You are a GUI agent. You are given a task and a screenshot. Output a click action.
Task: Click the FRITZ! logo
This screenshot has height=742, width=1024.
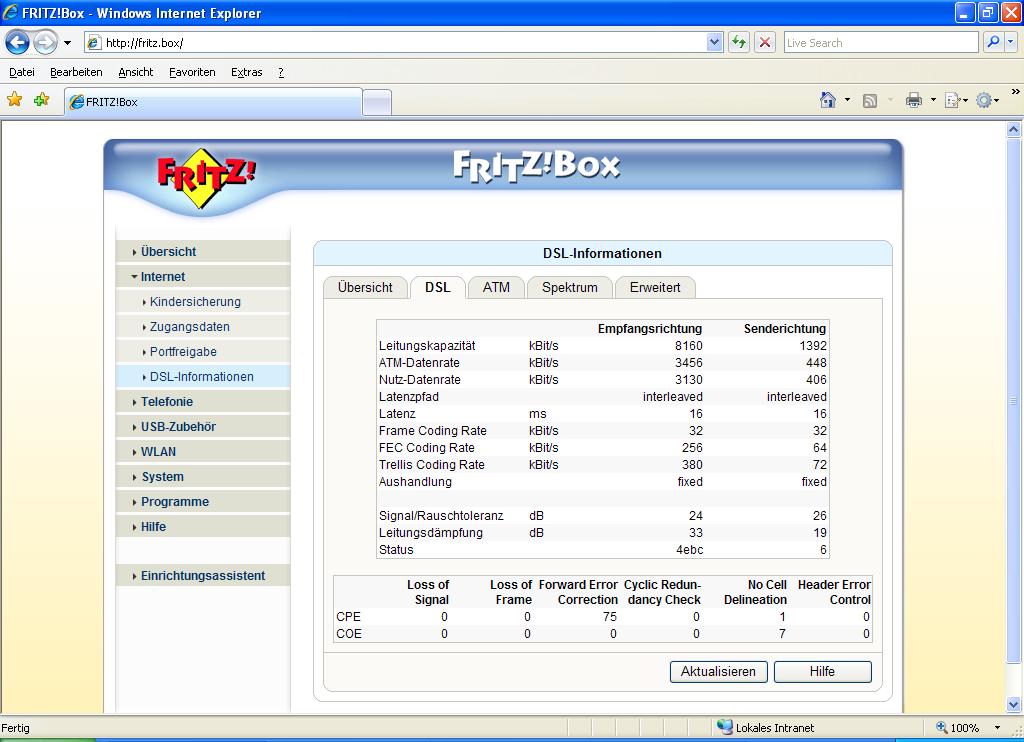pos(205,177)
